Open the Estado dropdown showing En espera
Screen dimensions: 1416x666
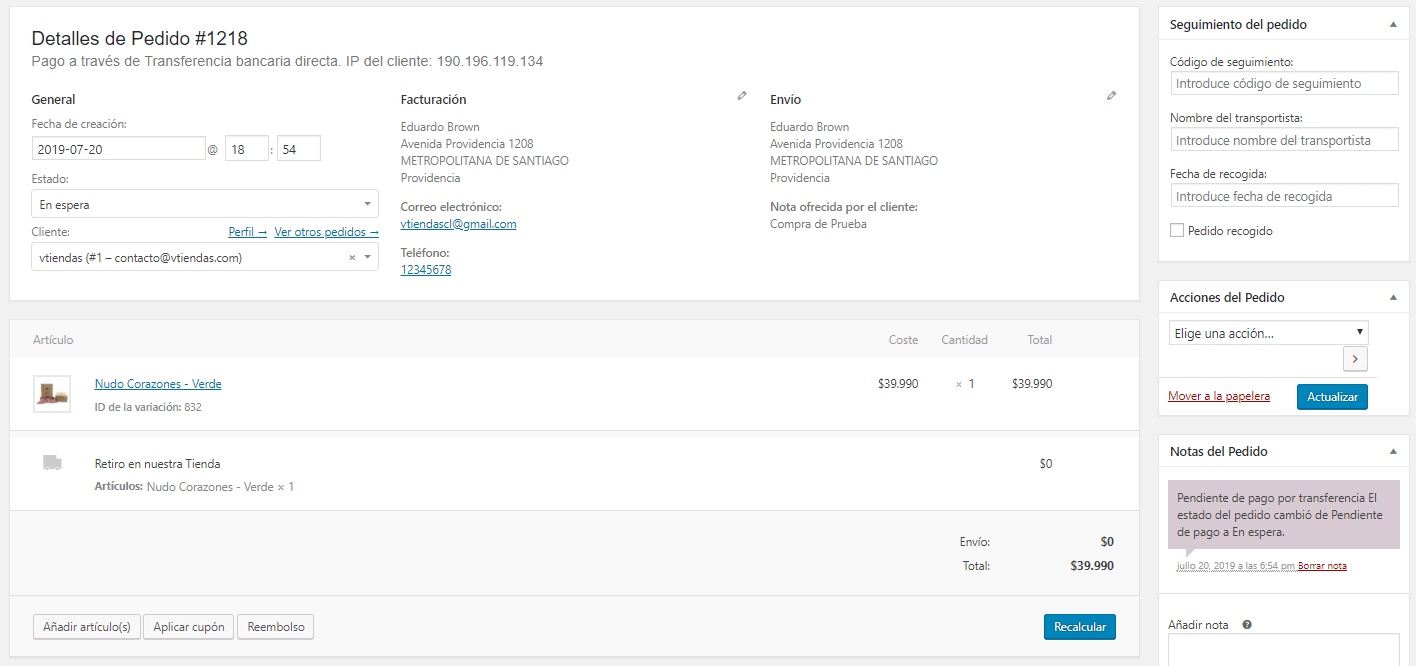[204, 205]
